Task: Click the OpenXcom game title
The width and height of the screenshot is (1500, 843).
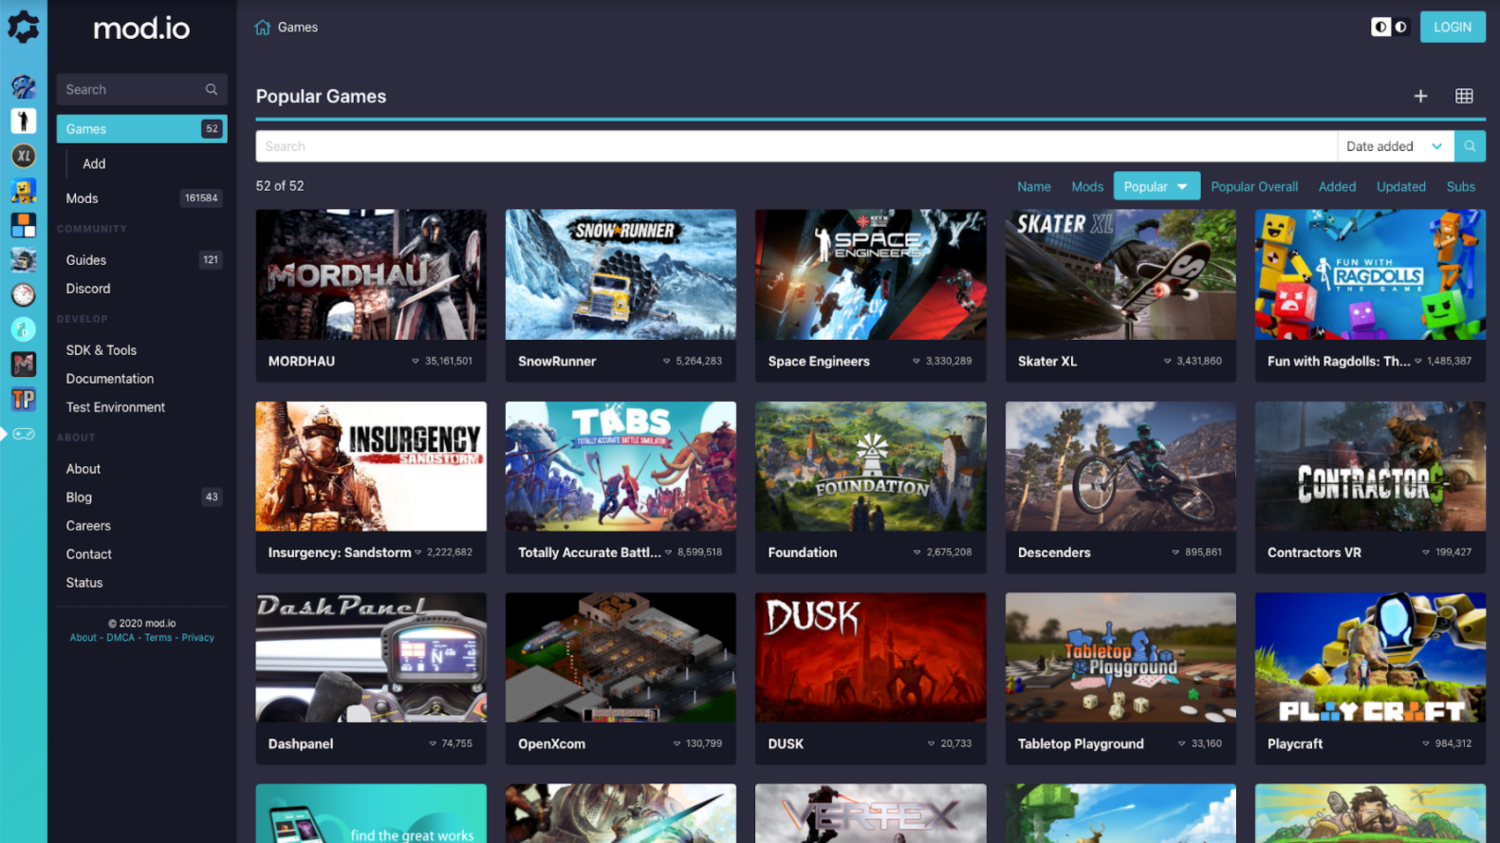Action: click(x=551, y=744)
